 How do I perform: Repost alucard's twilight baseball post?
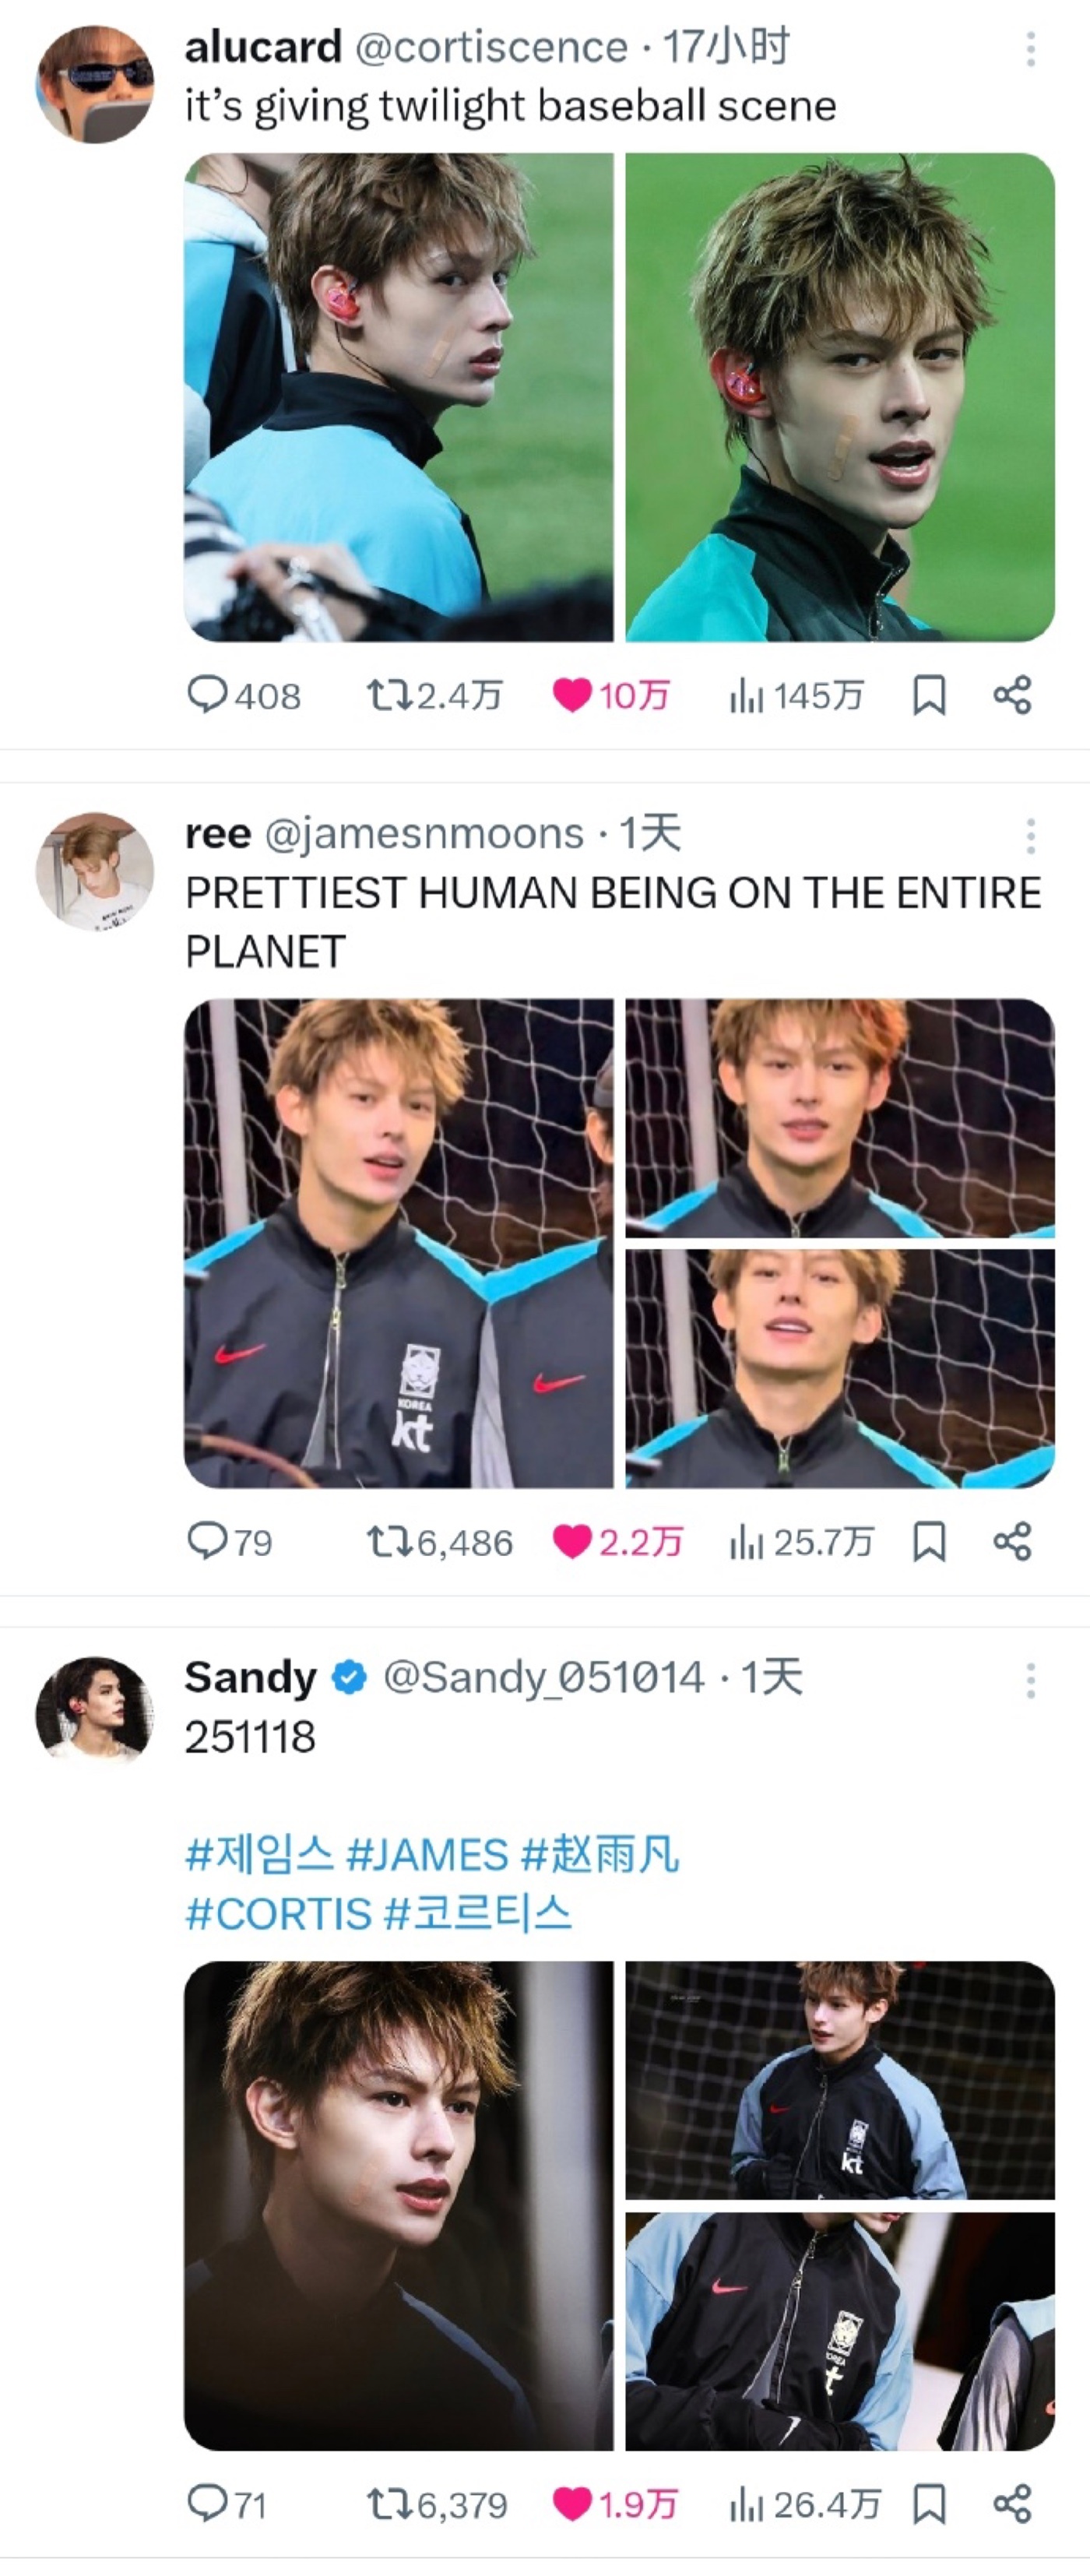(389, 694)
